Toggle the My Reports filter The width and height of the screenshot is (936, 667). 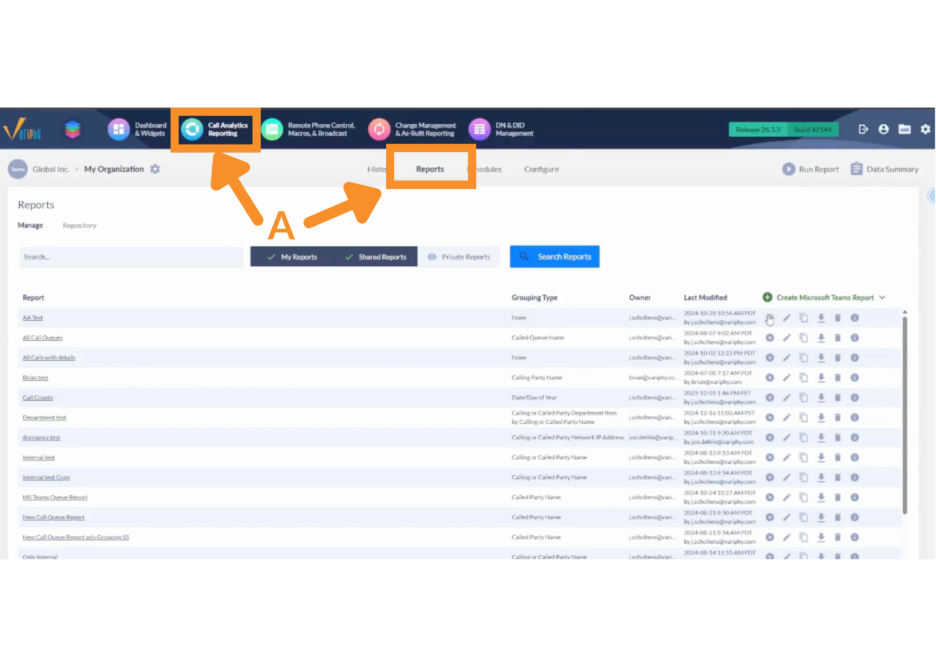[x=291, y=257]
